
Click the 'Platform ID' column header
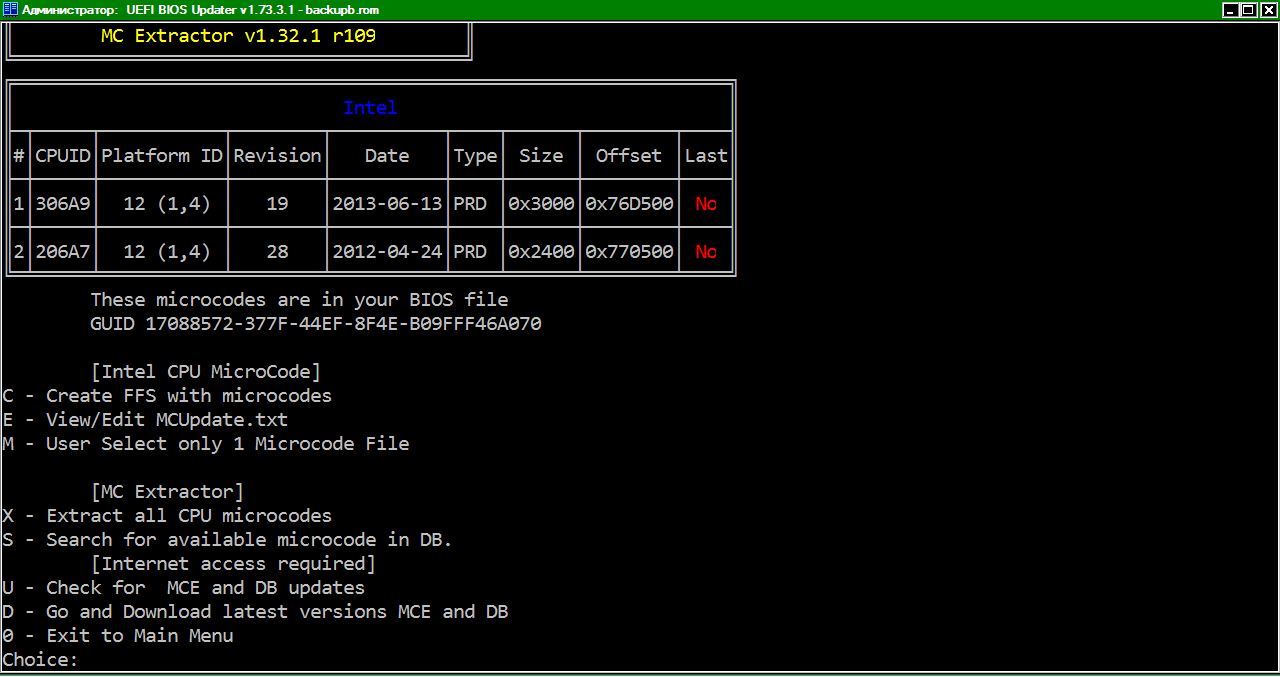pyautogui.click(x=162, y=156)
